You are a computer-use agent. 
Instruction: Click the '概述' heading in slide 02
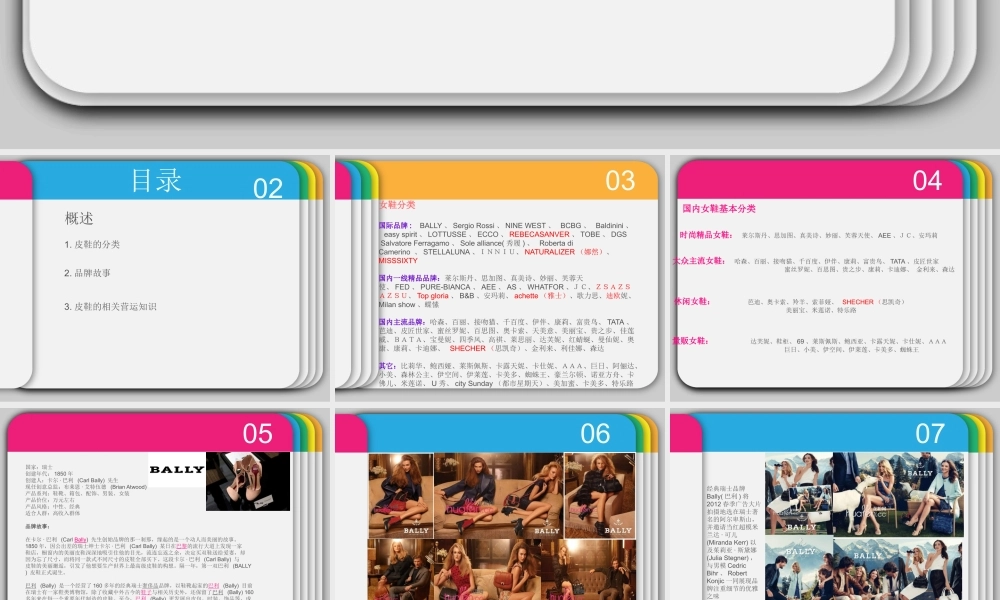tap(79, 219)
